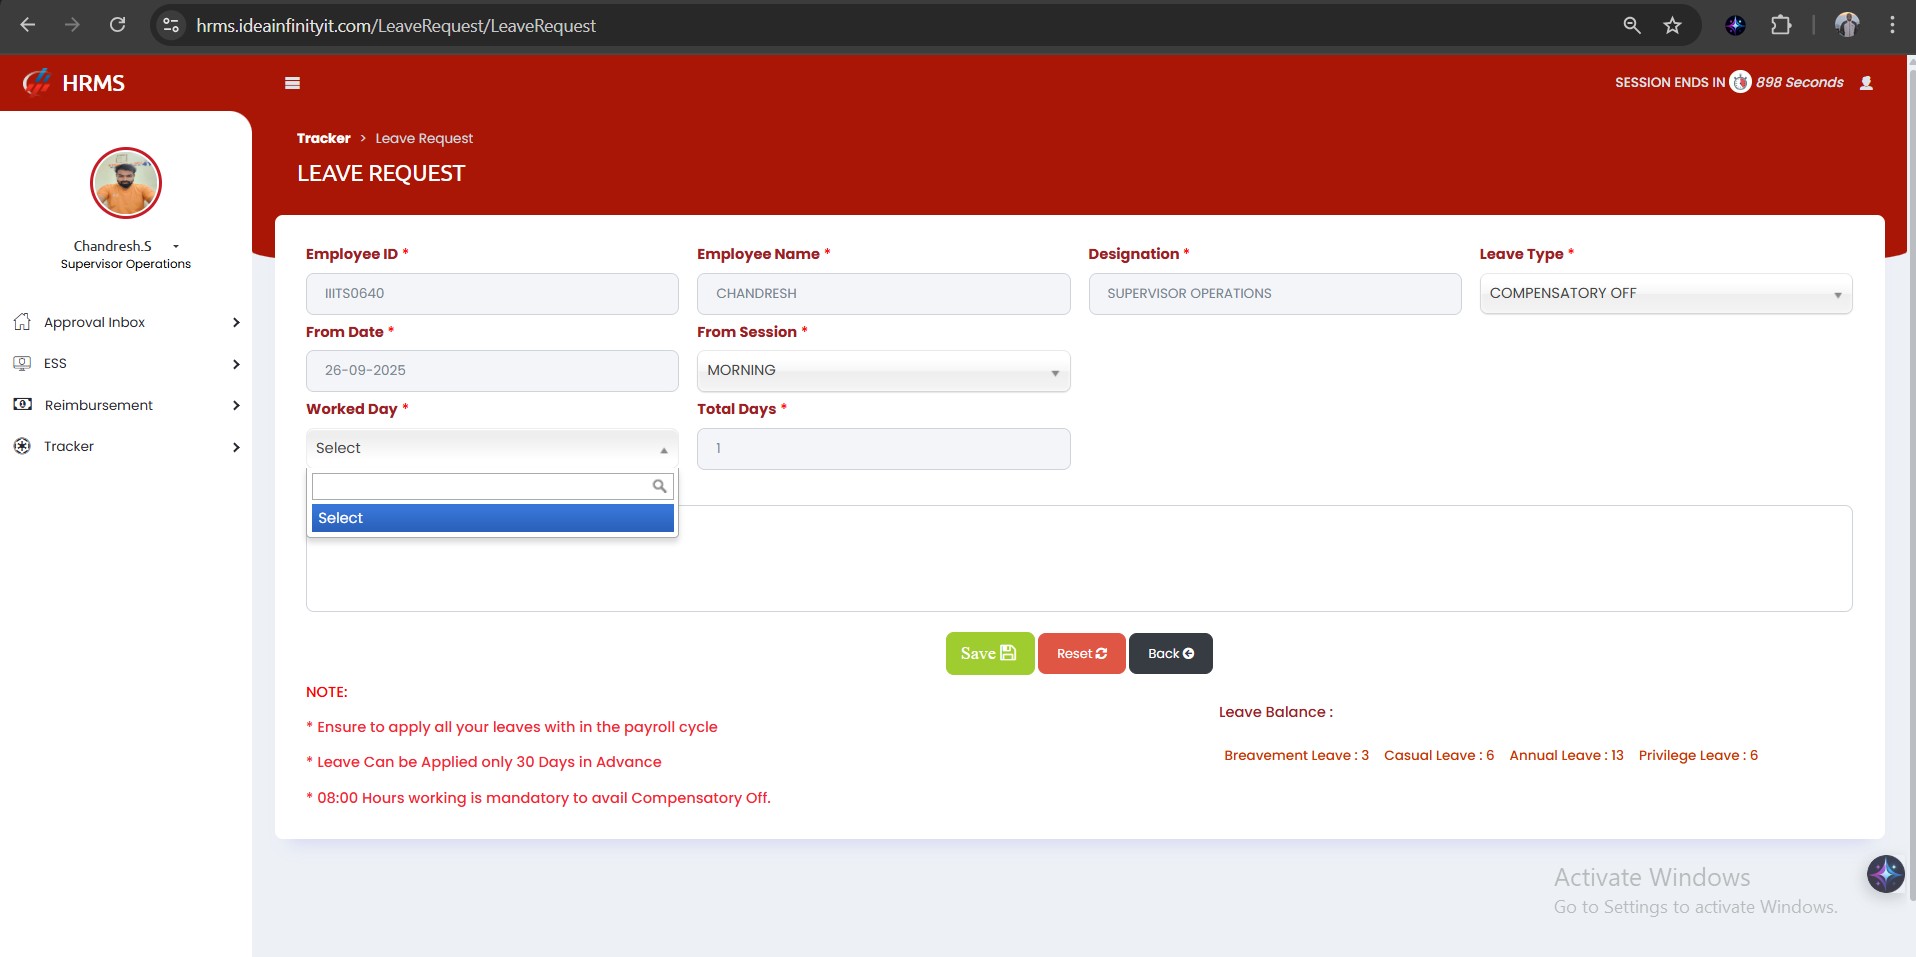Choose the highlighted Select option
Image resolution: width=1916 pixels, height=957 pixels.
pos(492,518)
